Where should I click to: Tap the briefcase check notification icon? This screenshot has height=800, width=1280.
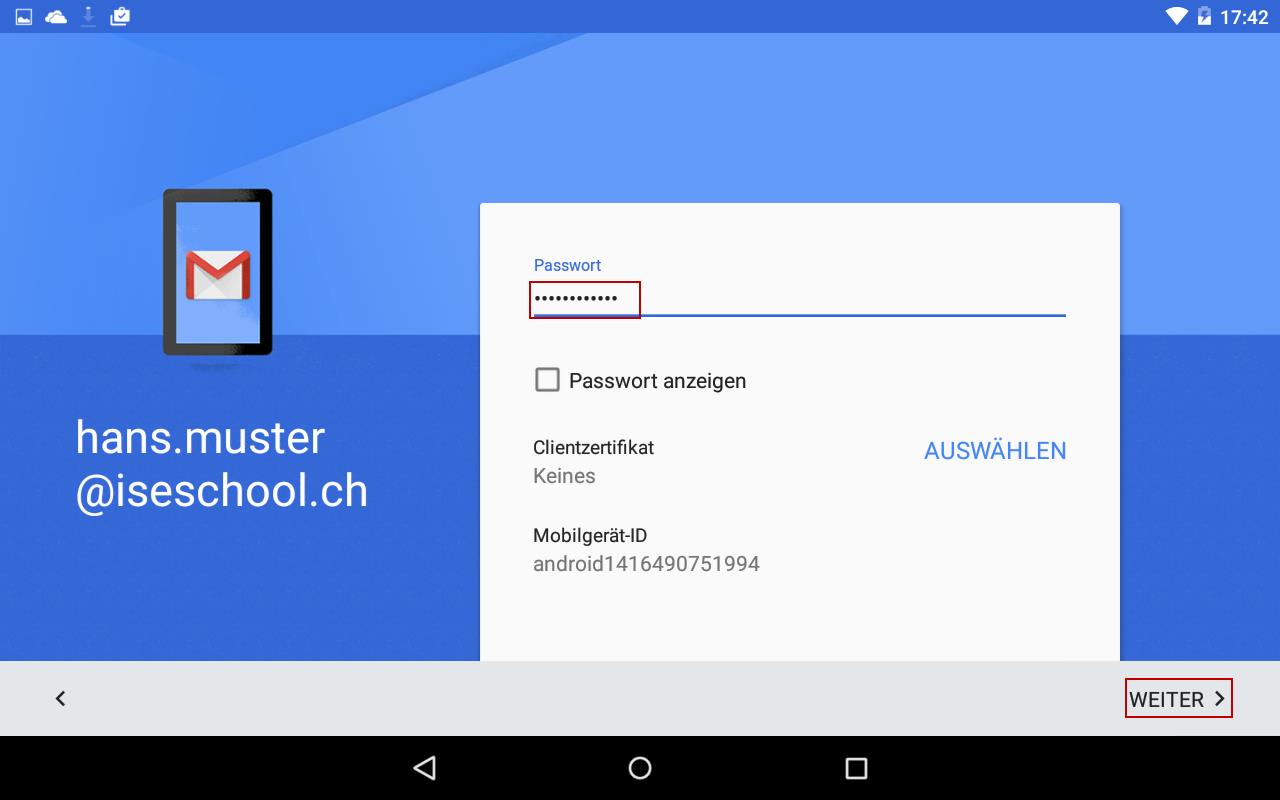[120, 16]
